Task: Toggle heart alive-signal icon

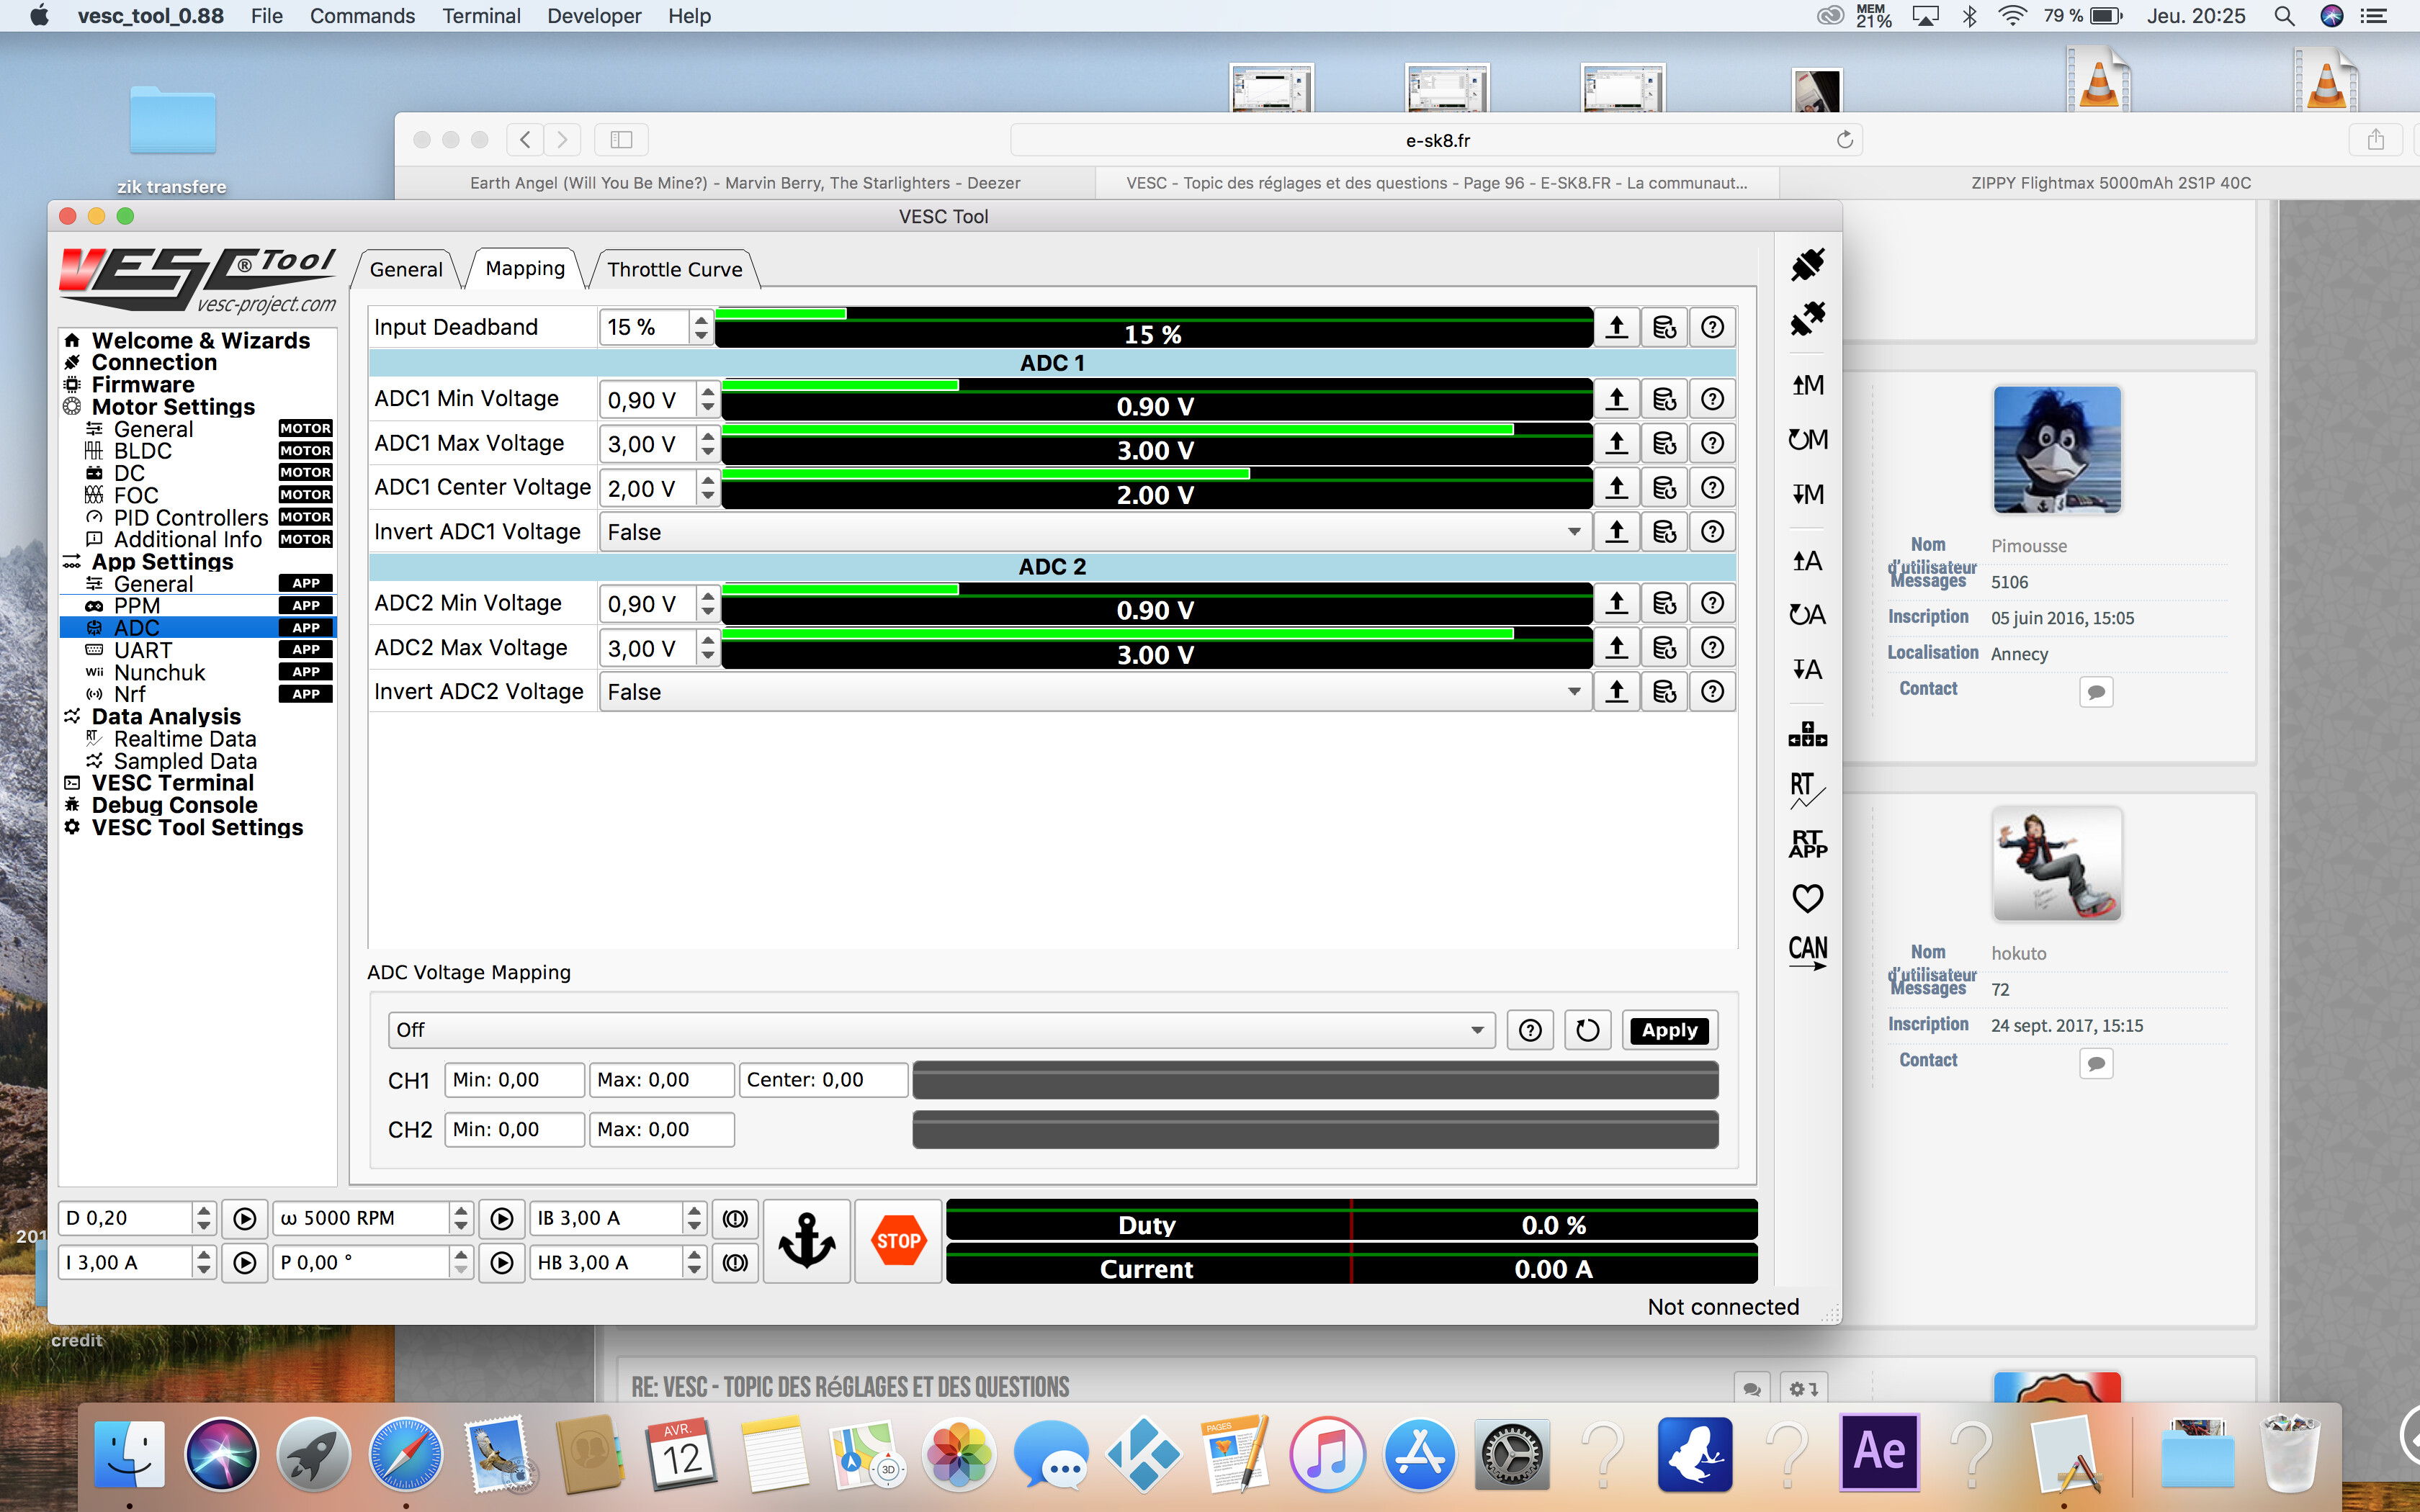Action: (1807, 898)
